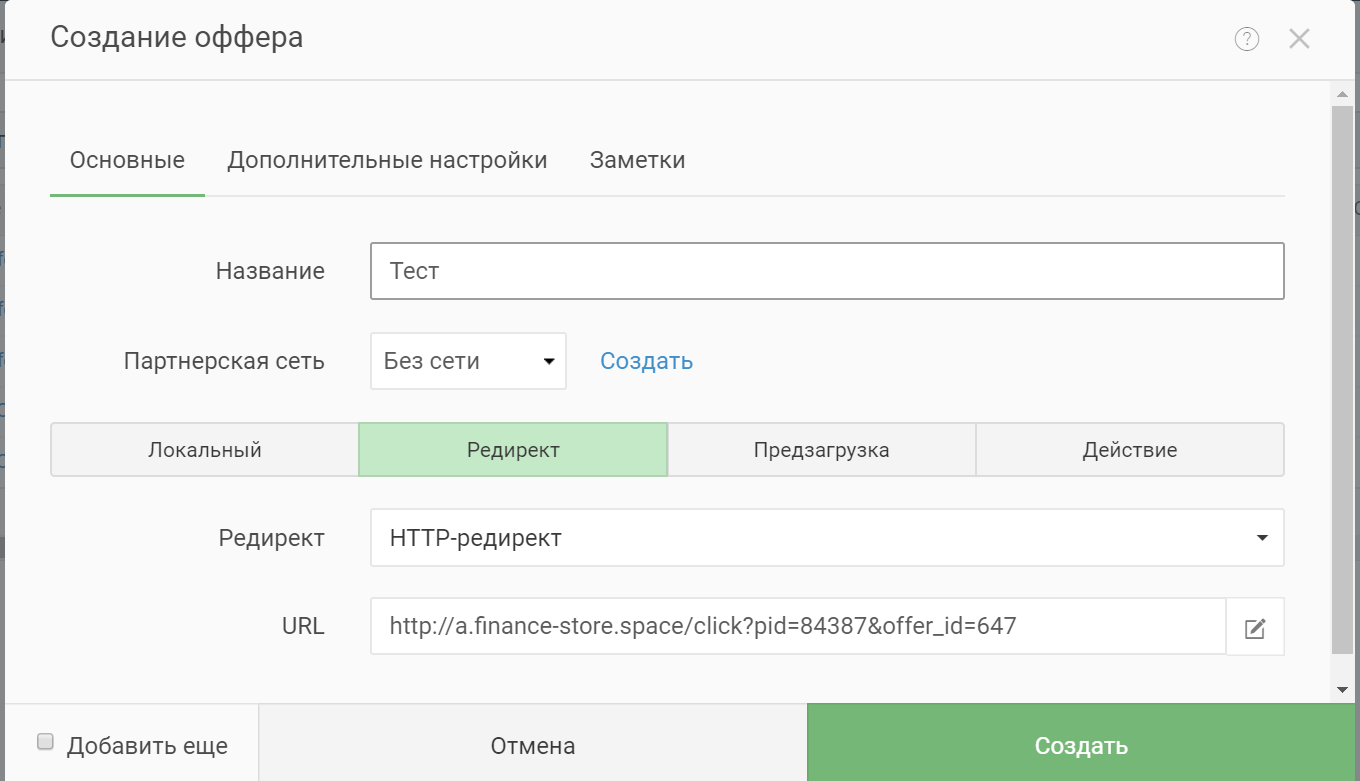Select the Локальный offer type
The width and height of the screenshot is (1360, 781).
pos(205,450)
